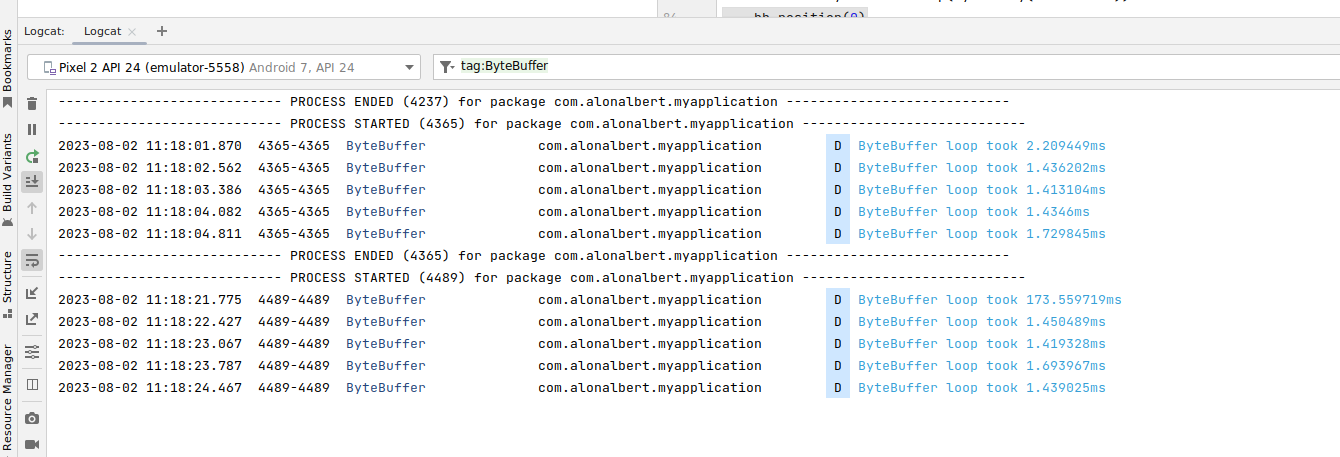
Task: Restart logcat using the green arrow icon
Action: tap(32, 156)
